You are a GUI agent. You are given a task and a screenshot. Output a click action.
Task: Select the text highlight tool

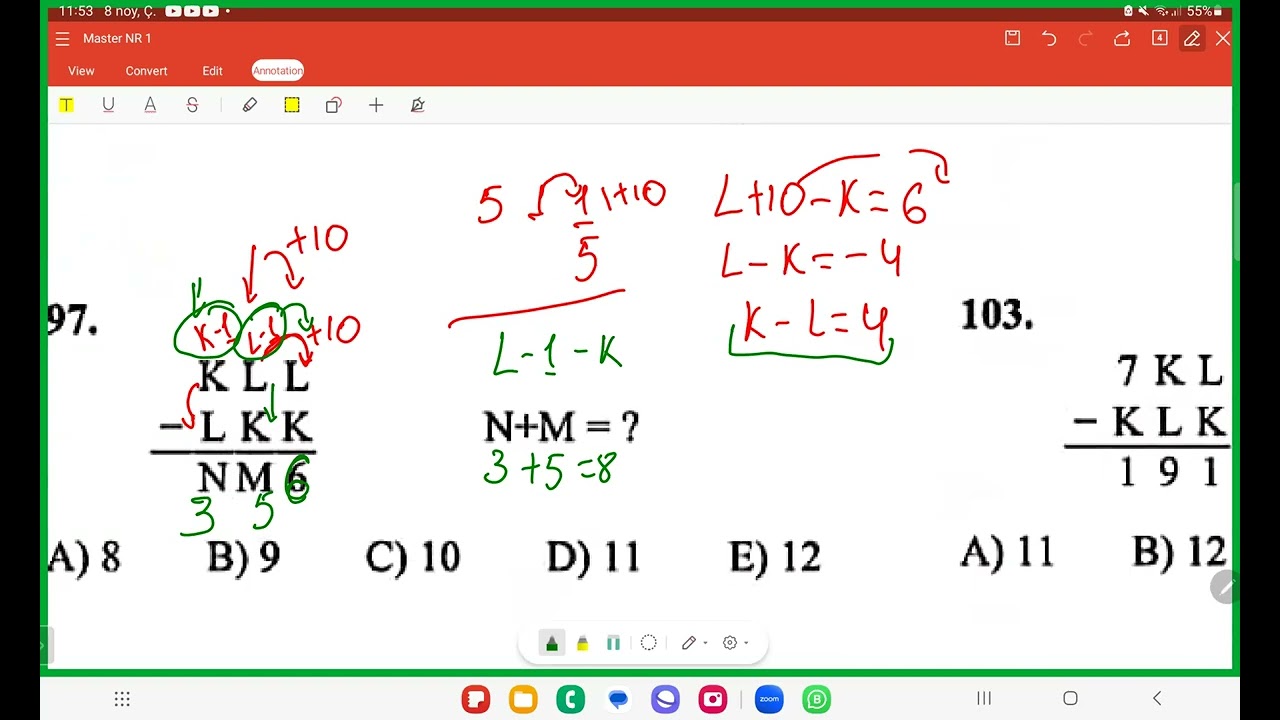tap(66, 105)
